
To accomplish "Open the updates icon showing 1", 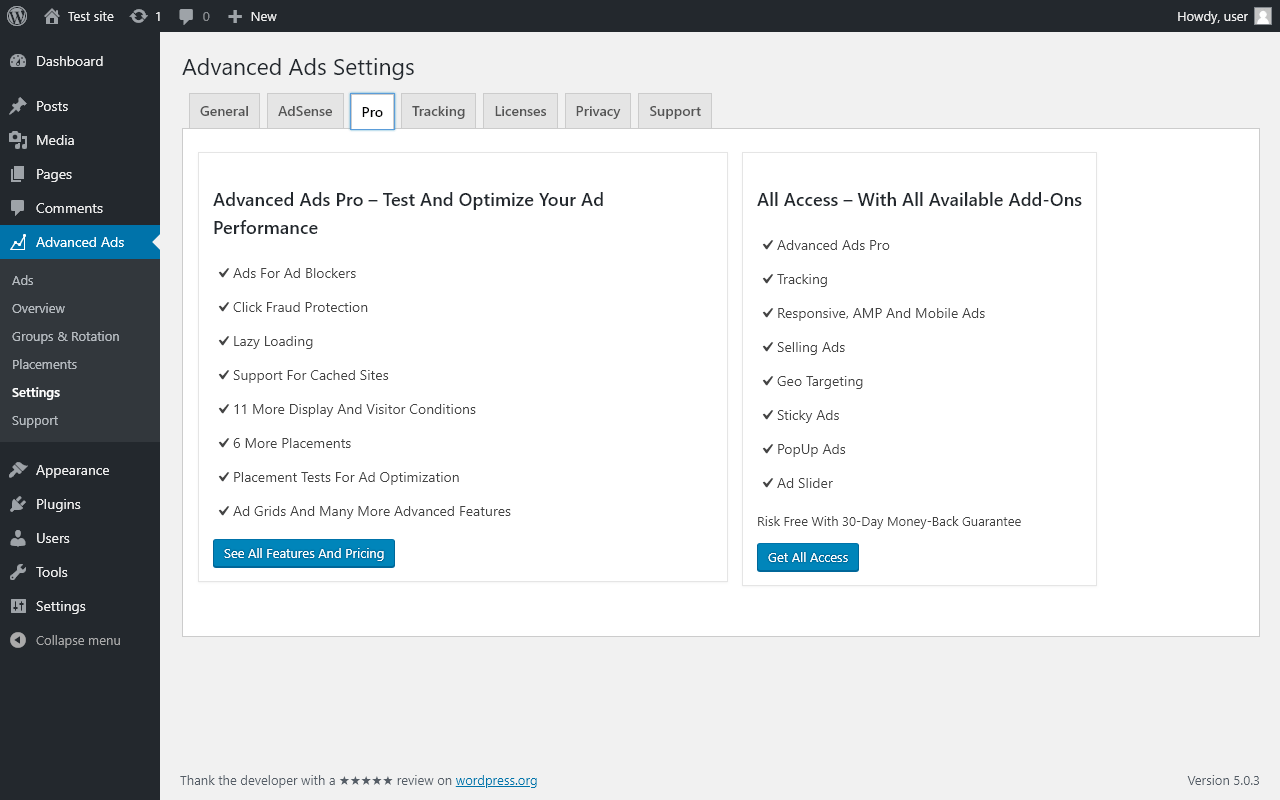I will (x=139, y=16).
